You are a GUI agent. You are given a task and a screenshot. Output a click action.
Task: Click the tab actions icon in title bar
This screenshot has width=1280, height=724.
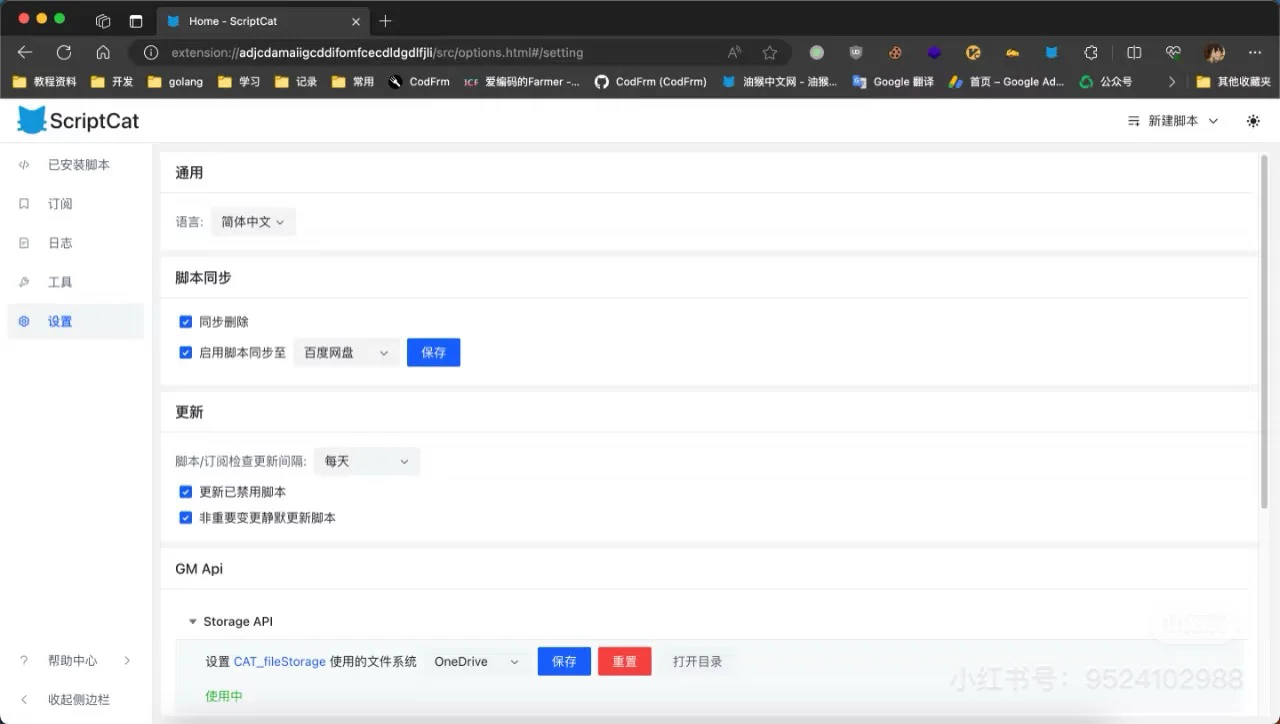[x=136, y=21]
